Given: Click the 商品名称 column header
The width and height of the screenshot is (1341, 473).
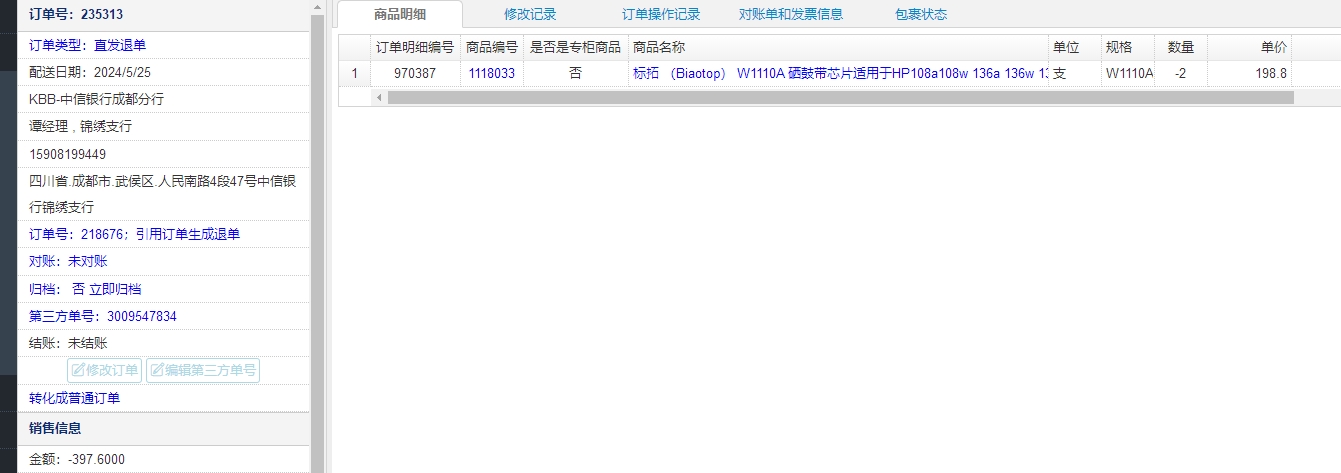Looking at the screenshot, I should (838, 47).
